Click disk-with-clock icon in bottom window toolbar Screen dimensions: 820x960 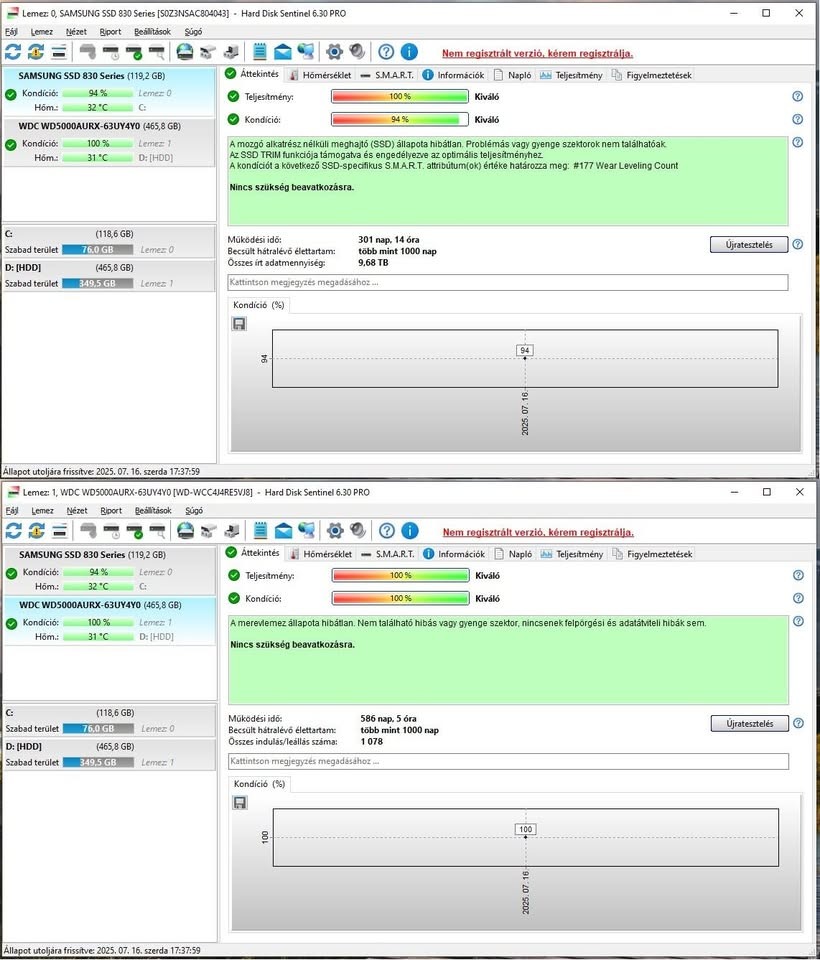coord(111,531)
